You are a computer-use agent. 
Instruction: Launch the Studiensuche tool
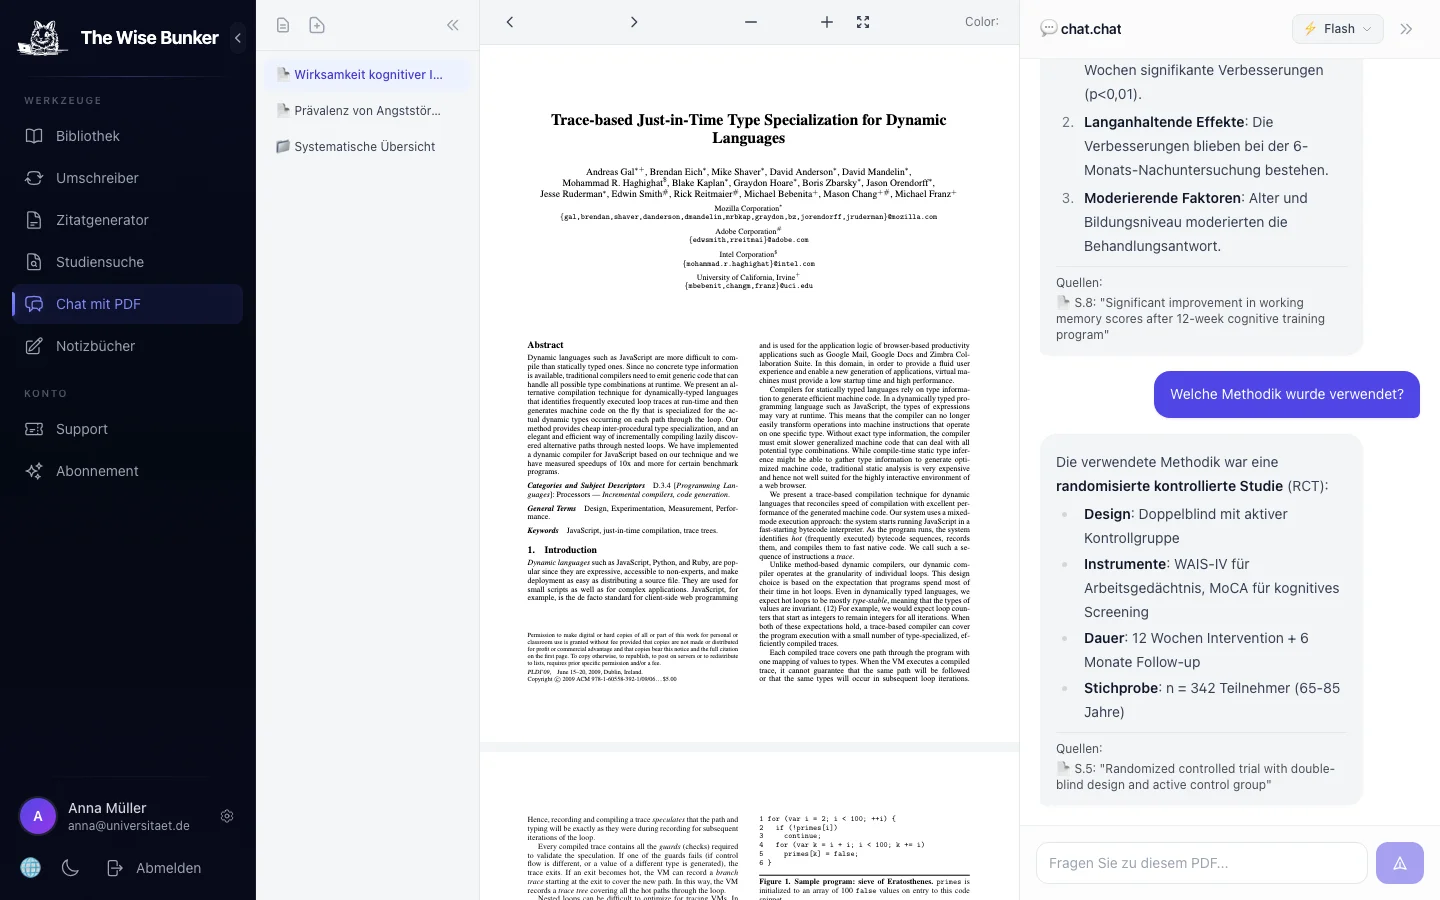click(99, 262)
